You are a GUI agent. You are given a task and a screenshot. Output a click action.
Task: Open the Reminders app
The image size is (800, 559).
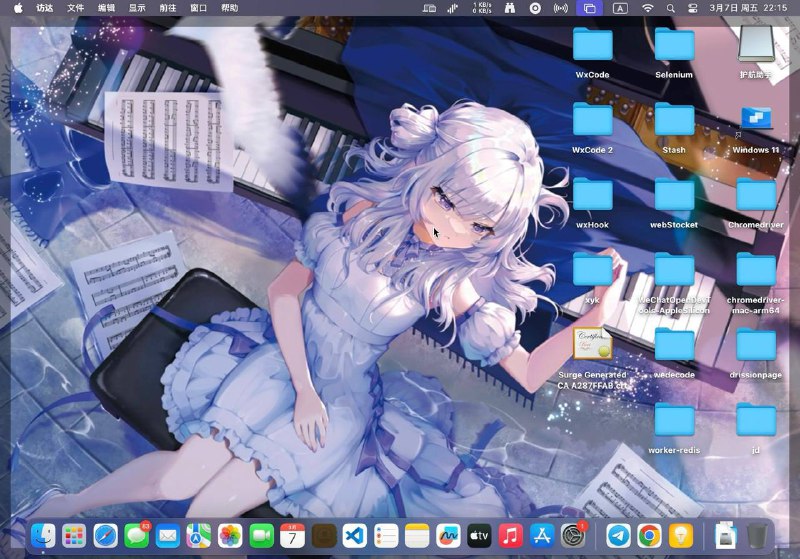pyautogui.click(x=386, y=536)
